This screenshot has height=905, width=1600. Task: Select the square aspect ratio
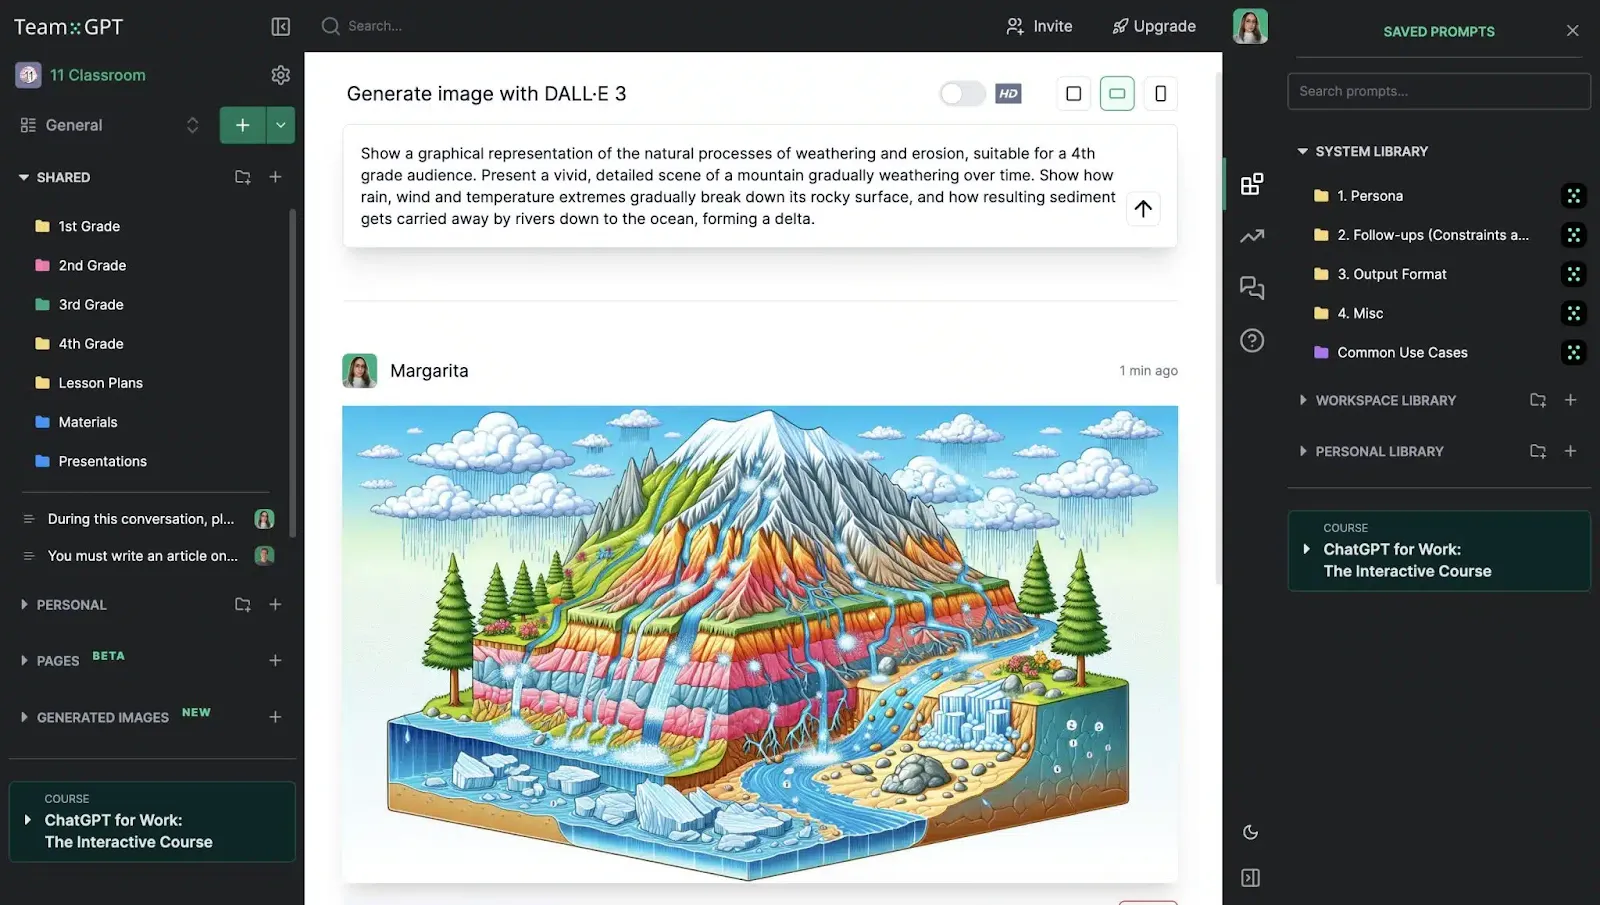tap(1073, 93)
